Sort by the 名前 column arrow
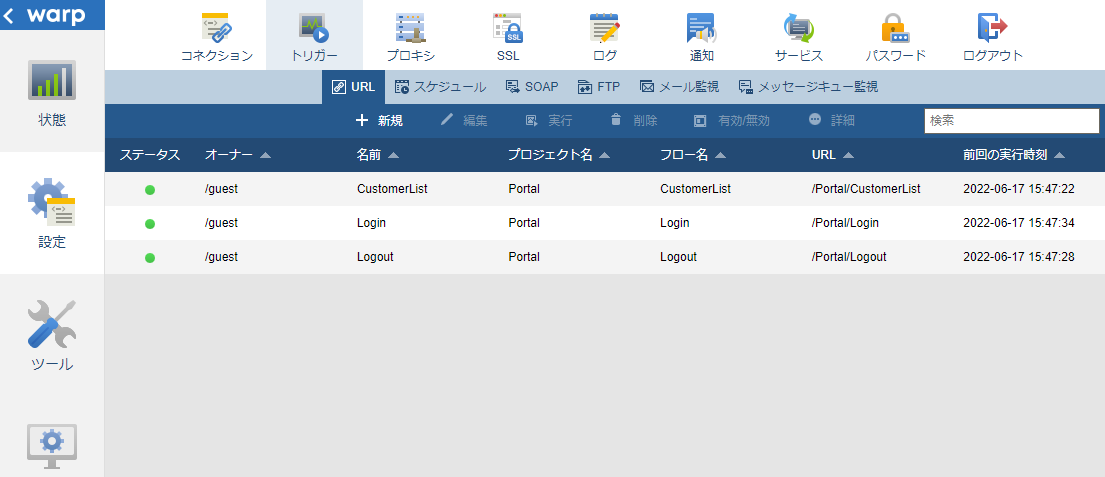 pyautogui.click(x=393, y=155)
